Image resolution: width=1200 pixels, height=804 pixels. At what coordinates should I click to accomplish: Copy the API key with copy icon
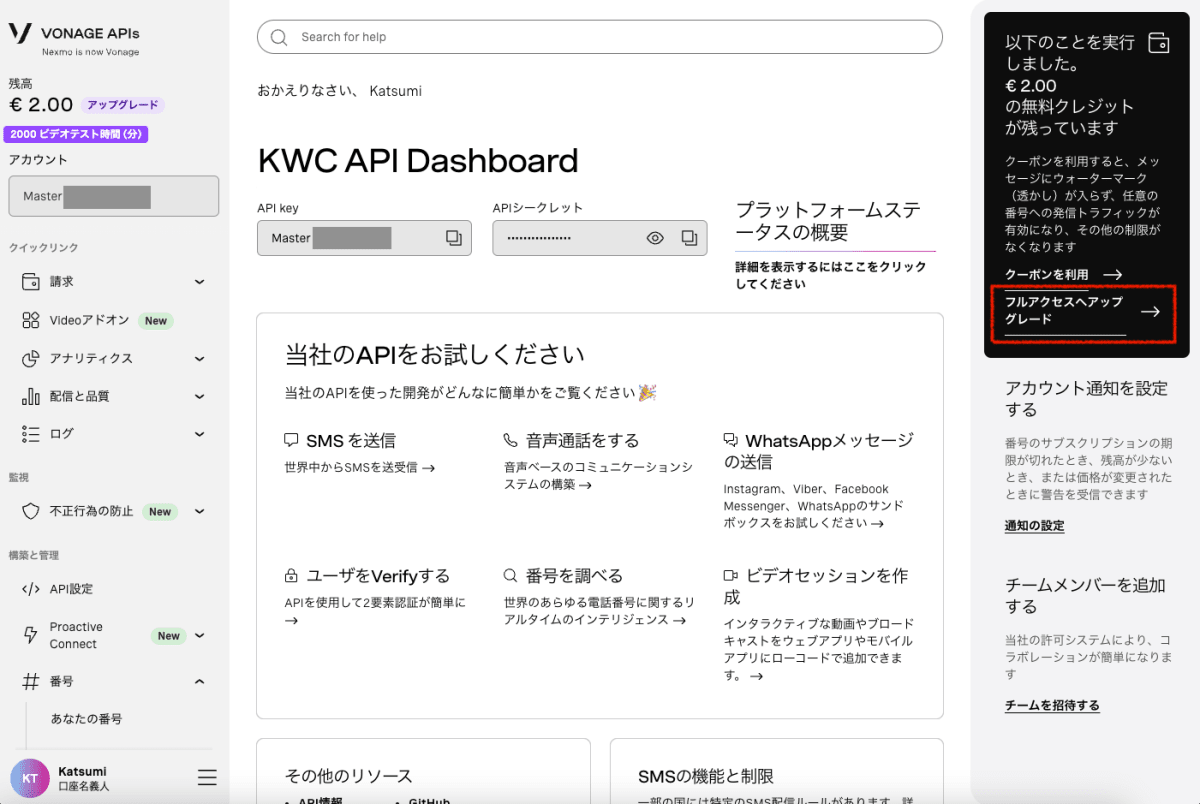point(453,238)
